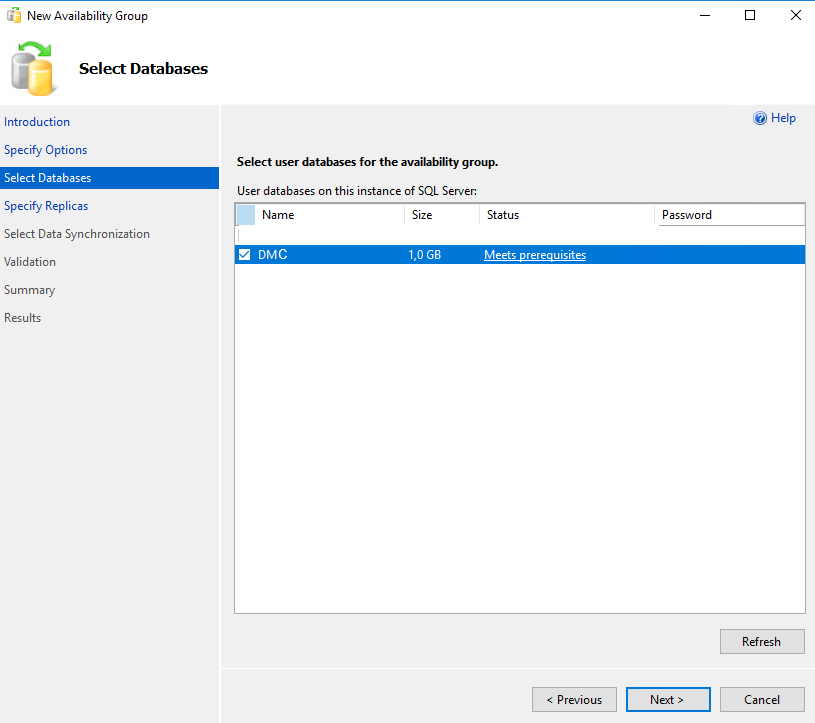815x723 pixels.
Task: Click the blue Help question-mark icon
Action: coord(760,119)
